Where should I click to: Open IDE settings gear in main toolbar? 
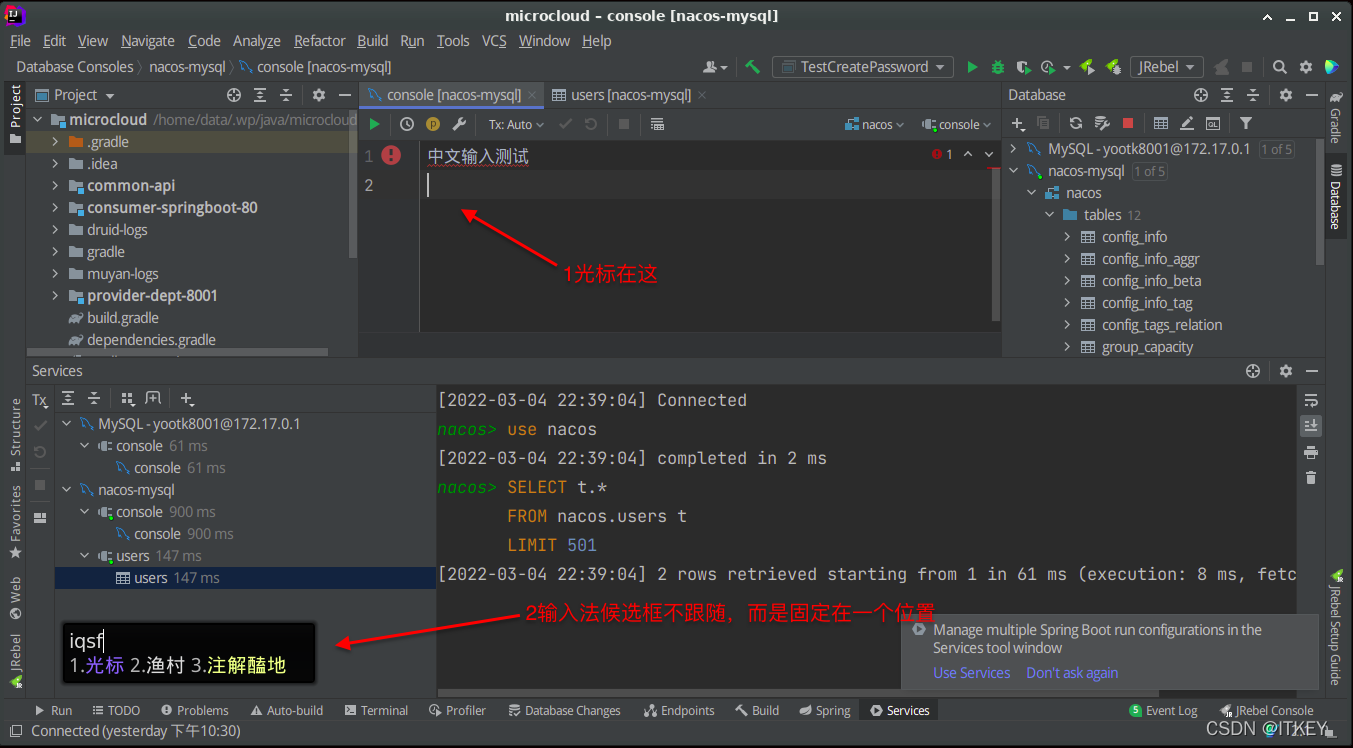click(1306, 67)
